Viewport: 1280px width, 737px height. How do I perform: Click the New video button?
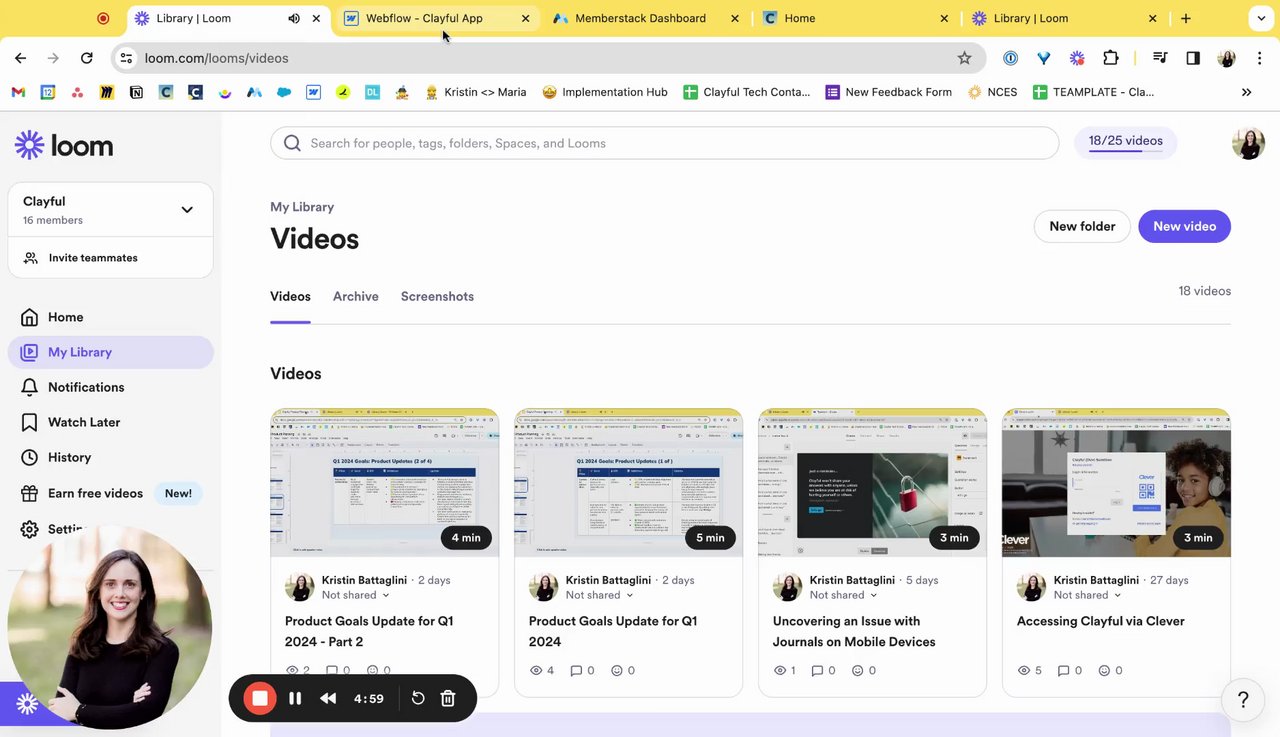1184,226
